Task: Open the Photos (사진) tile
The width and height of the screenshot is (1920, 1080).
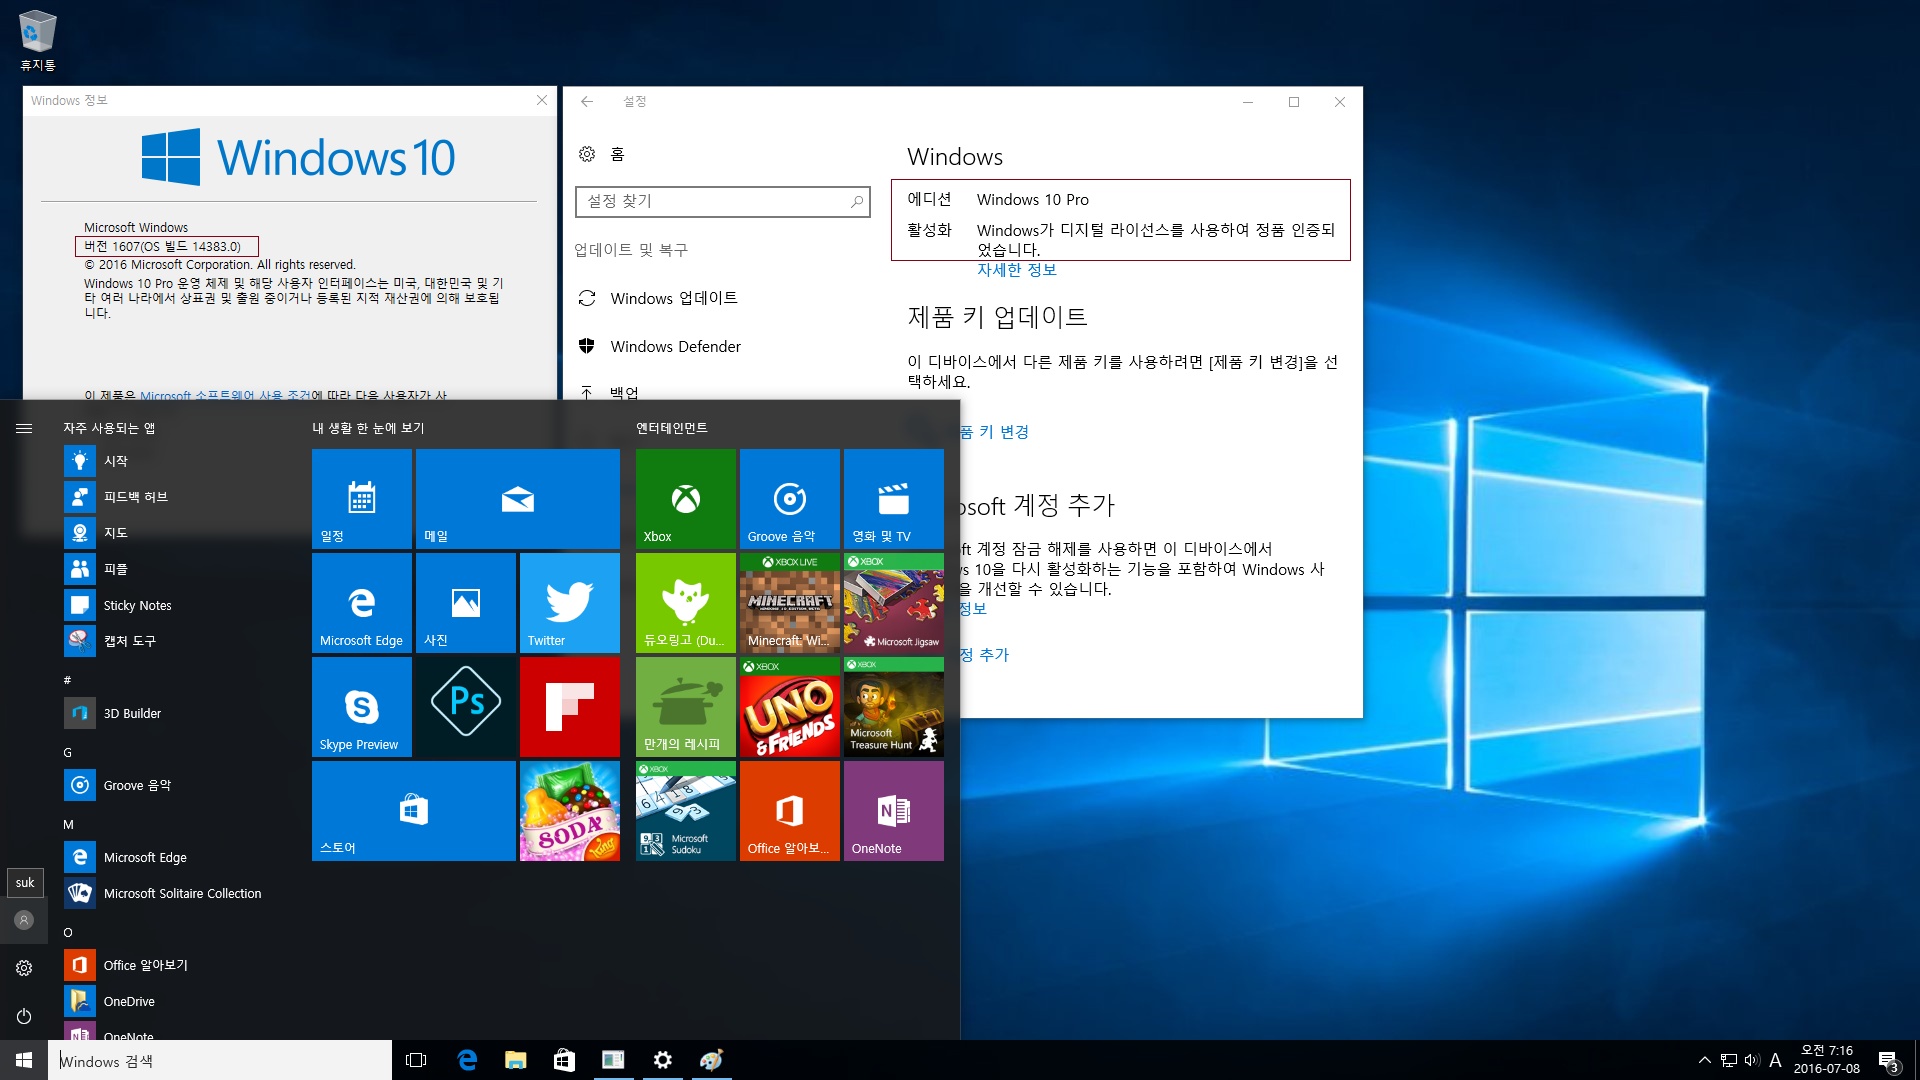Action: click(466, 602)
